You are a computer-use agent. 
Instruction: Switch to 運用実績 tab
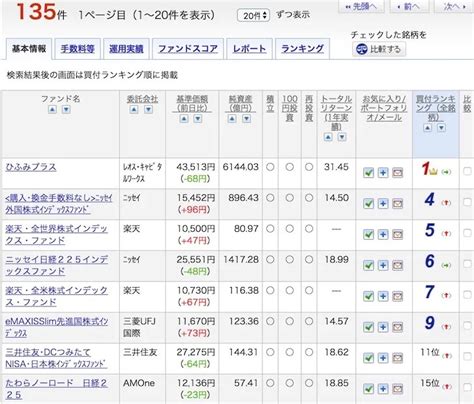126,49
